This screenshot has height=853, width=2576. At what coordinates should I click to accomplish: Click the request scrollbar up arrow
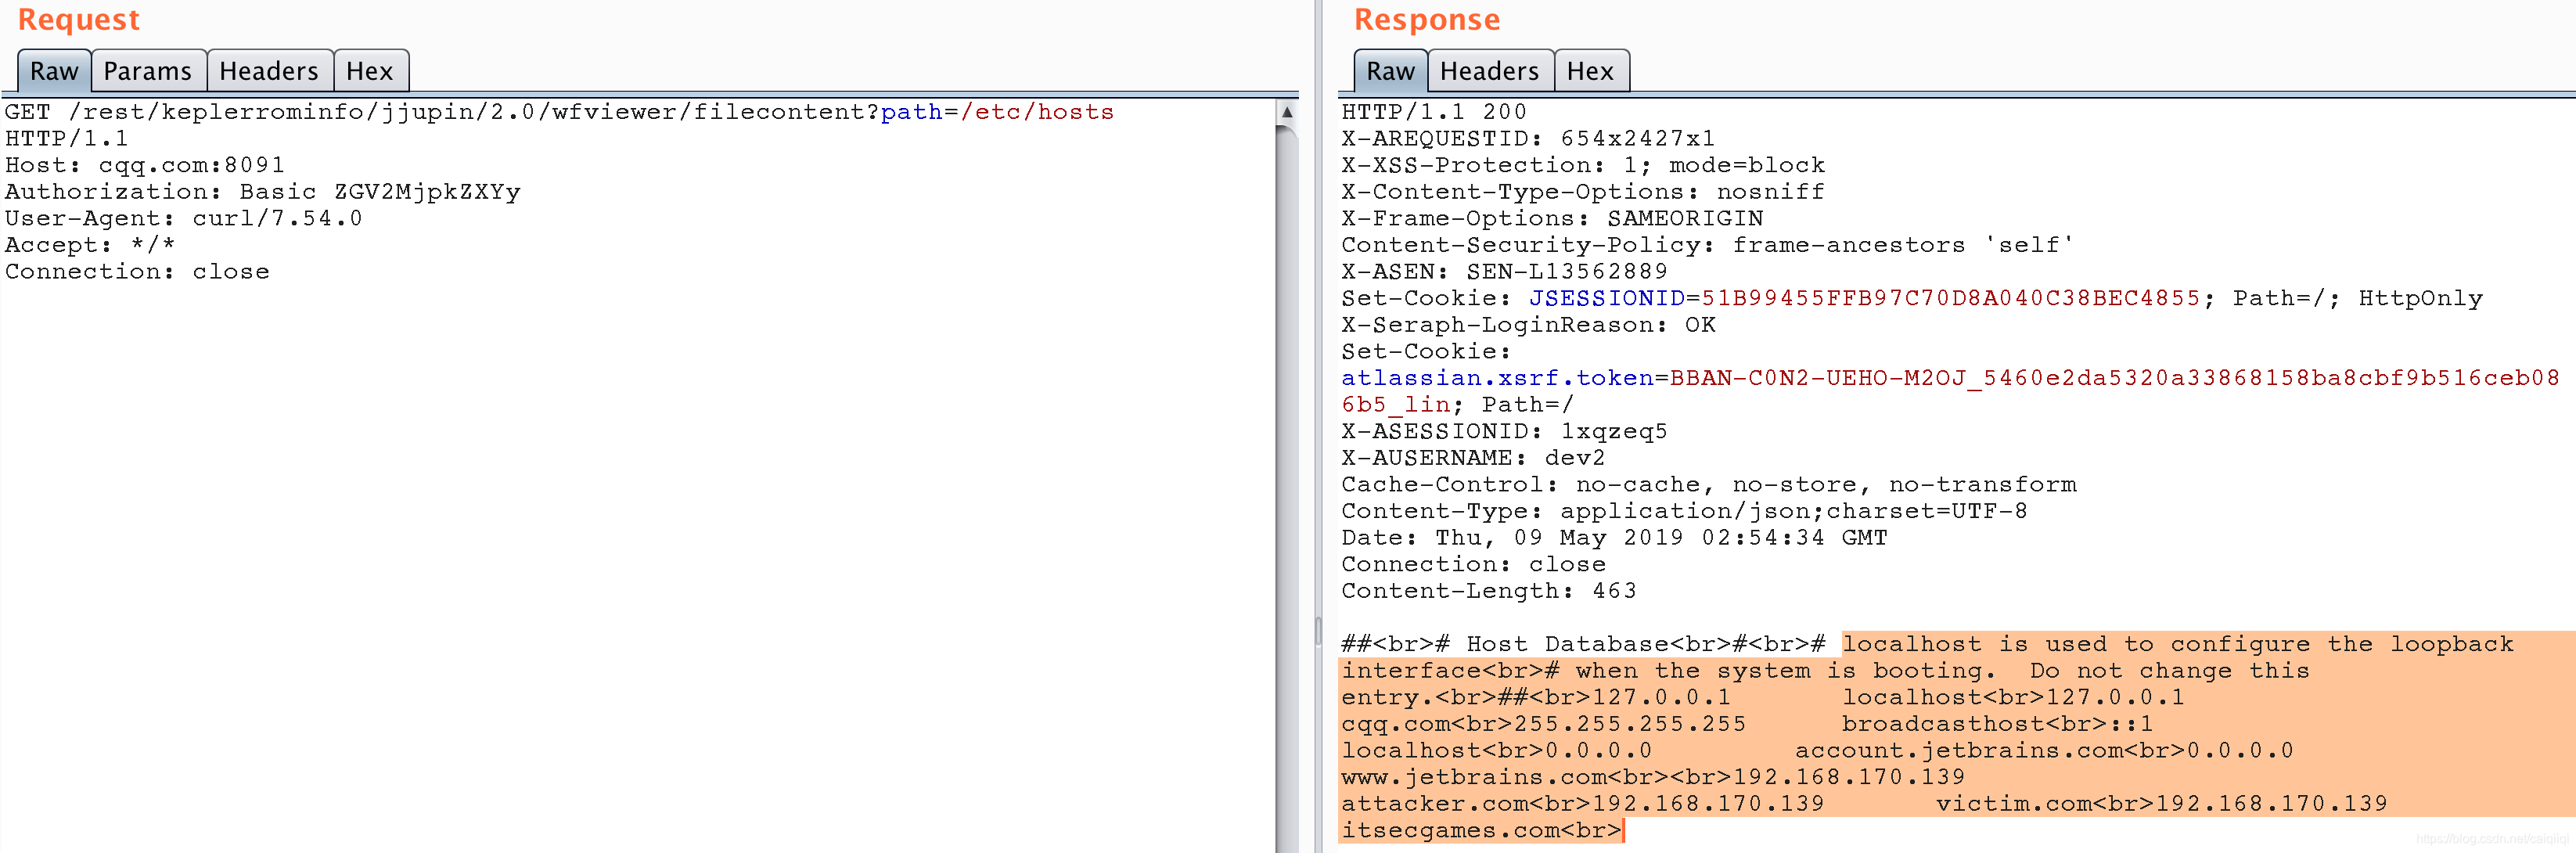[x=1287, y=112]
